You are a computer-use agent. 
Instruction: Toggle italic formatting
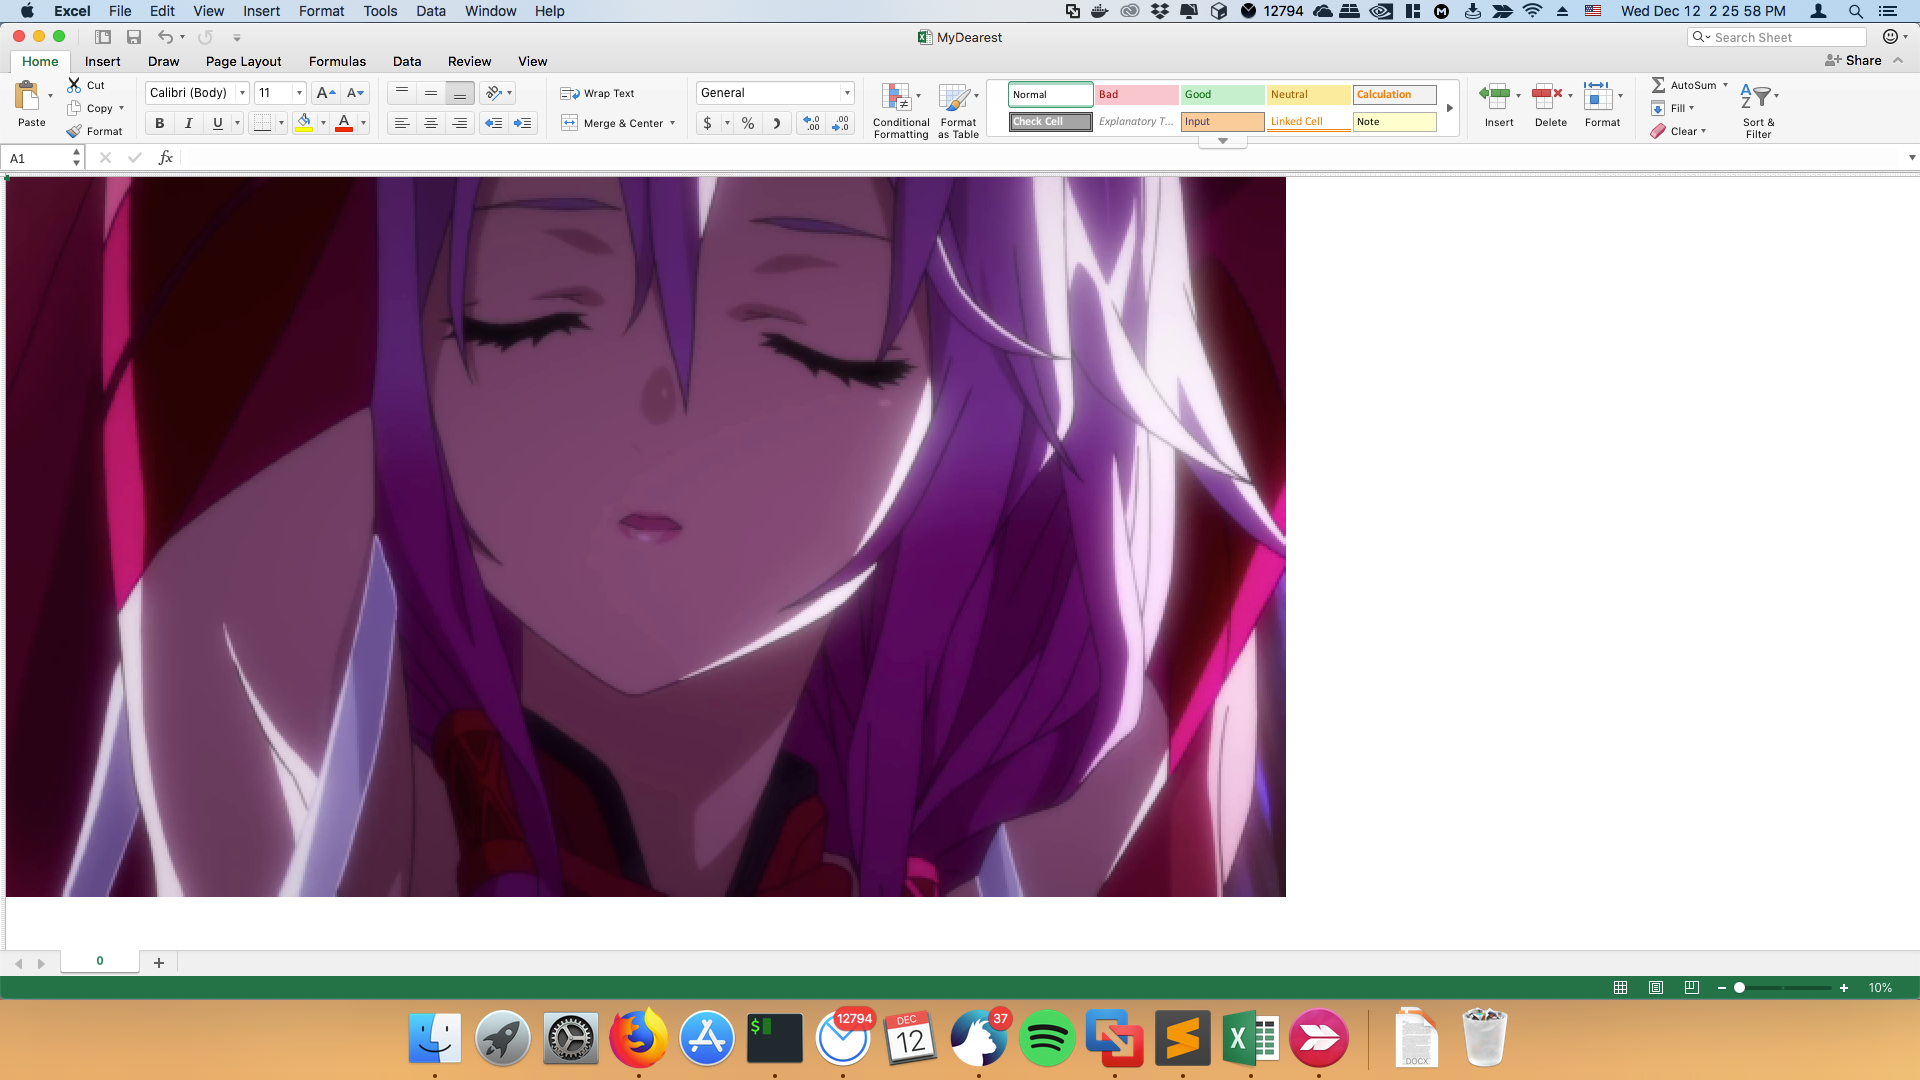click(x=188, y=123)
